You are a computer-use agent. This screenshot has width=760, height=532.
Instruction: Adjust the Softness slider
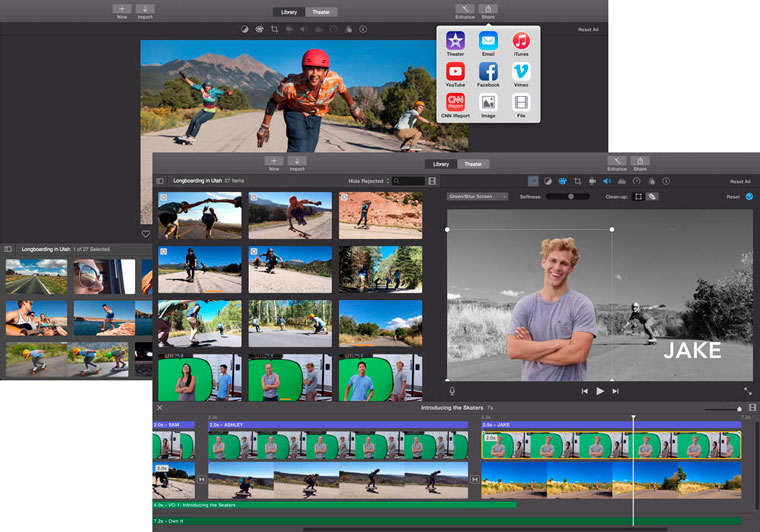pyautogui.click(x=573, y=197)
